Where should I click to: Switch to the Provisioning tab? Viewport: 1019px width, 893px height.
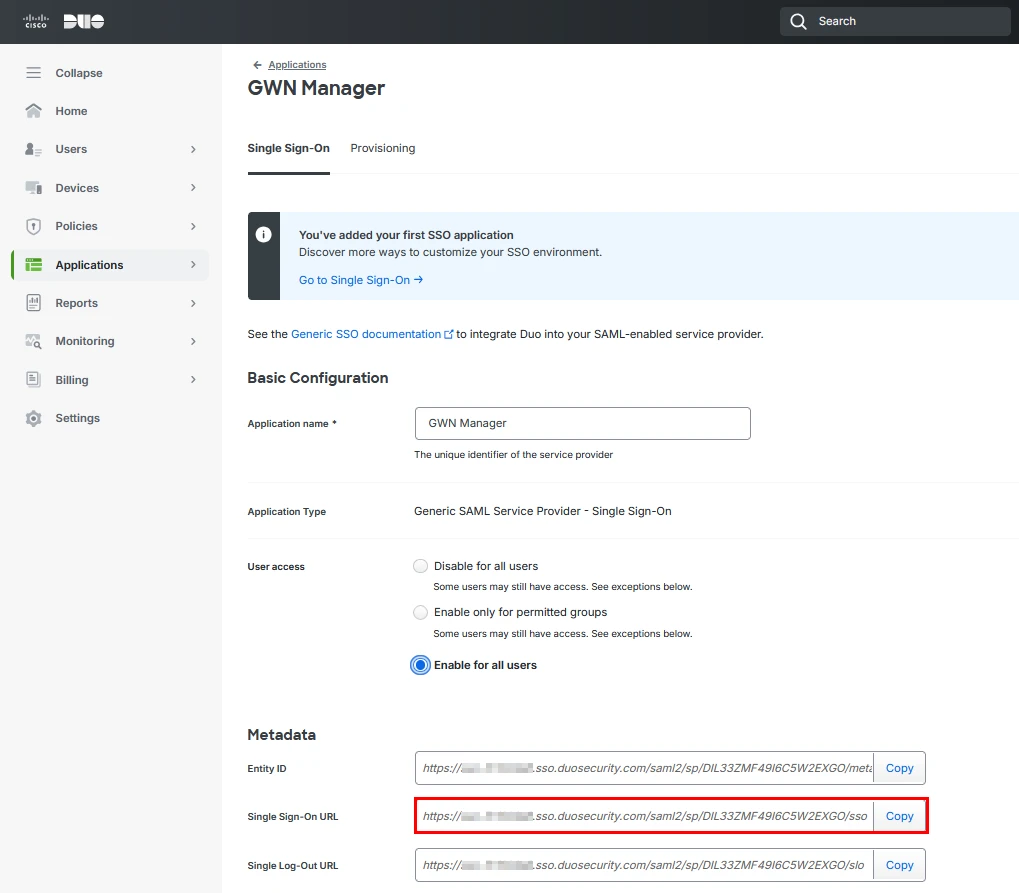click(383, 148)
